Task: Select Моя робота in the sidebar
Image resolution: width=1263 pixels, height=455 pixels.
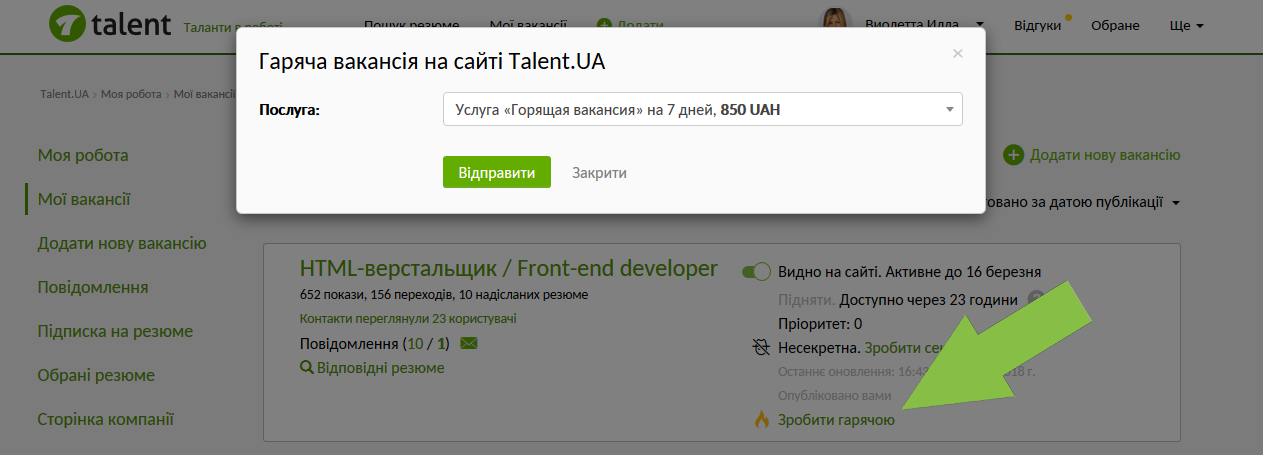Action: pyautogui.click(x=83, y=155)
